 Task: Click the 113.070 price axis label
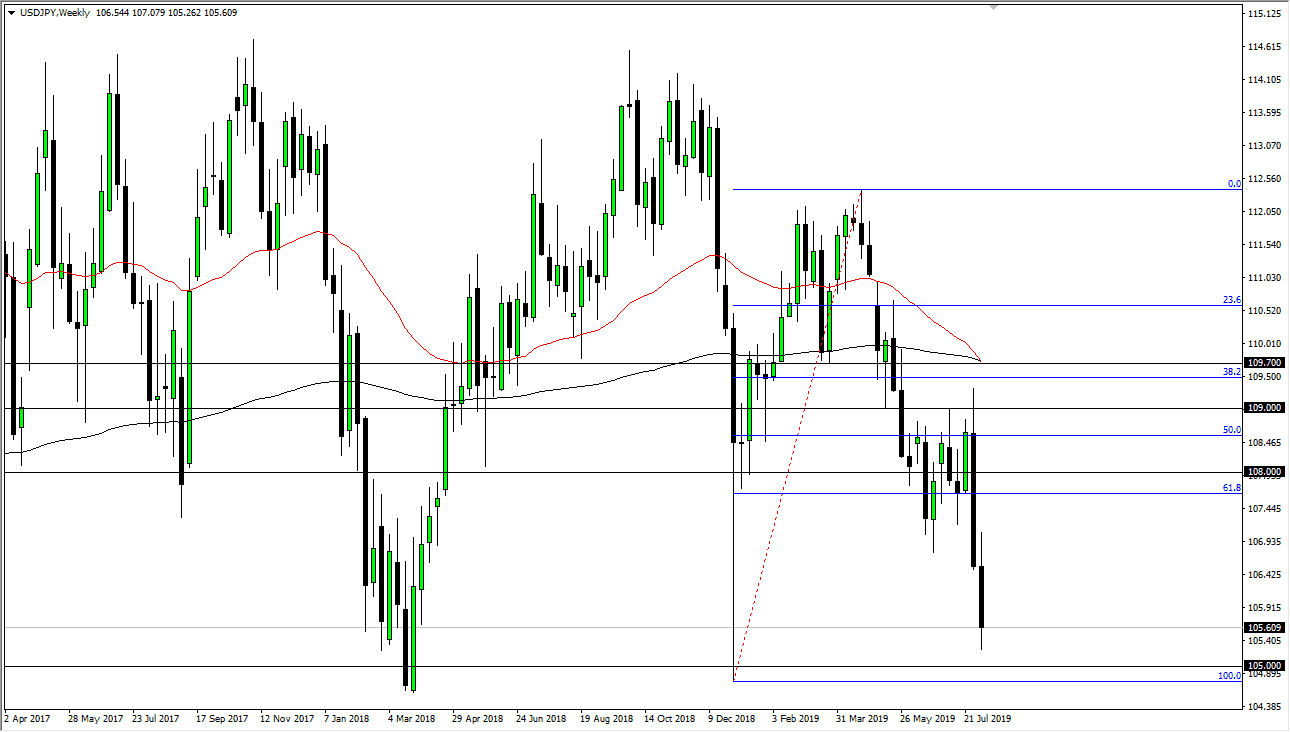point(1265,146)
